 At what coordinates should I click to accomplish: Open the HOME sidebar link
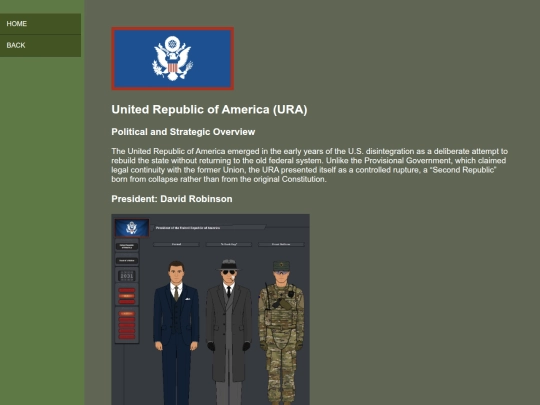[40, 24]
